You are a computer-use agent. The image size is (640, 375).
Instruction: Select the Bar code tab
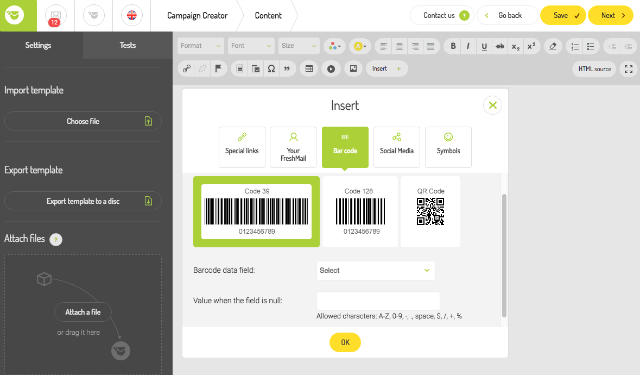click(x=345, y=147)
